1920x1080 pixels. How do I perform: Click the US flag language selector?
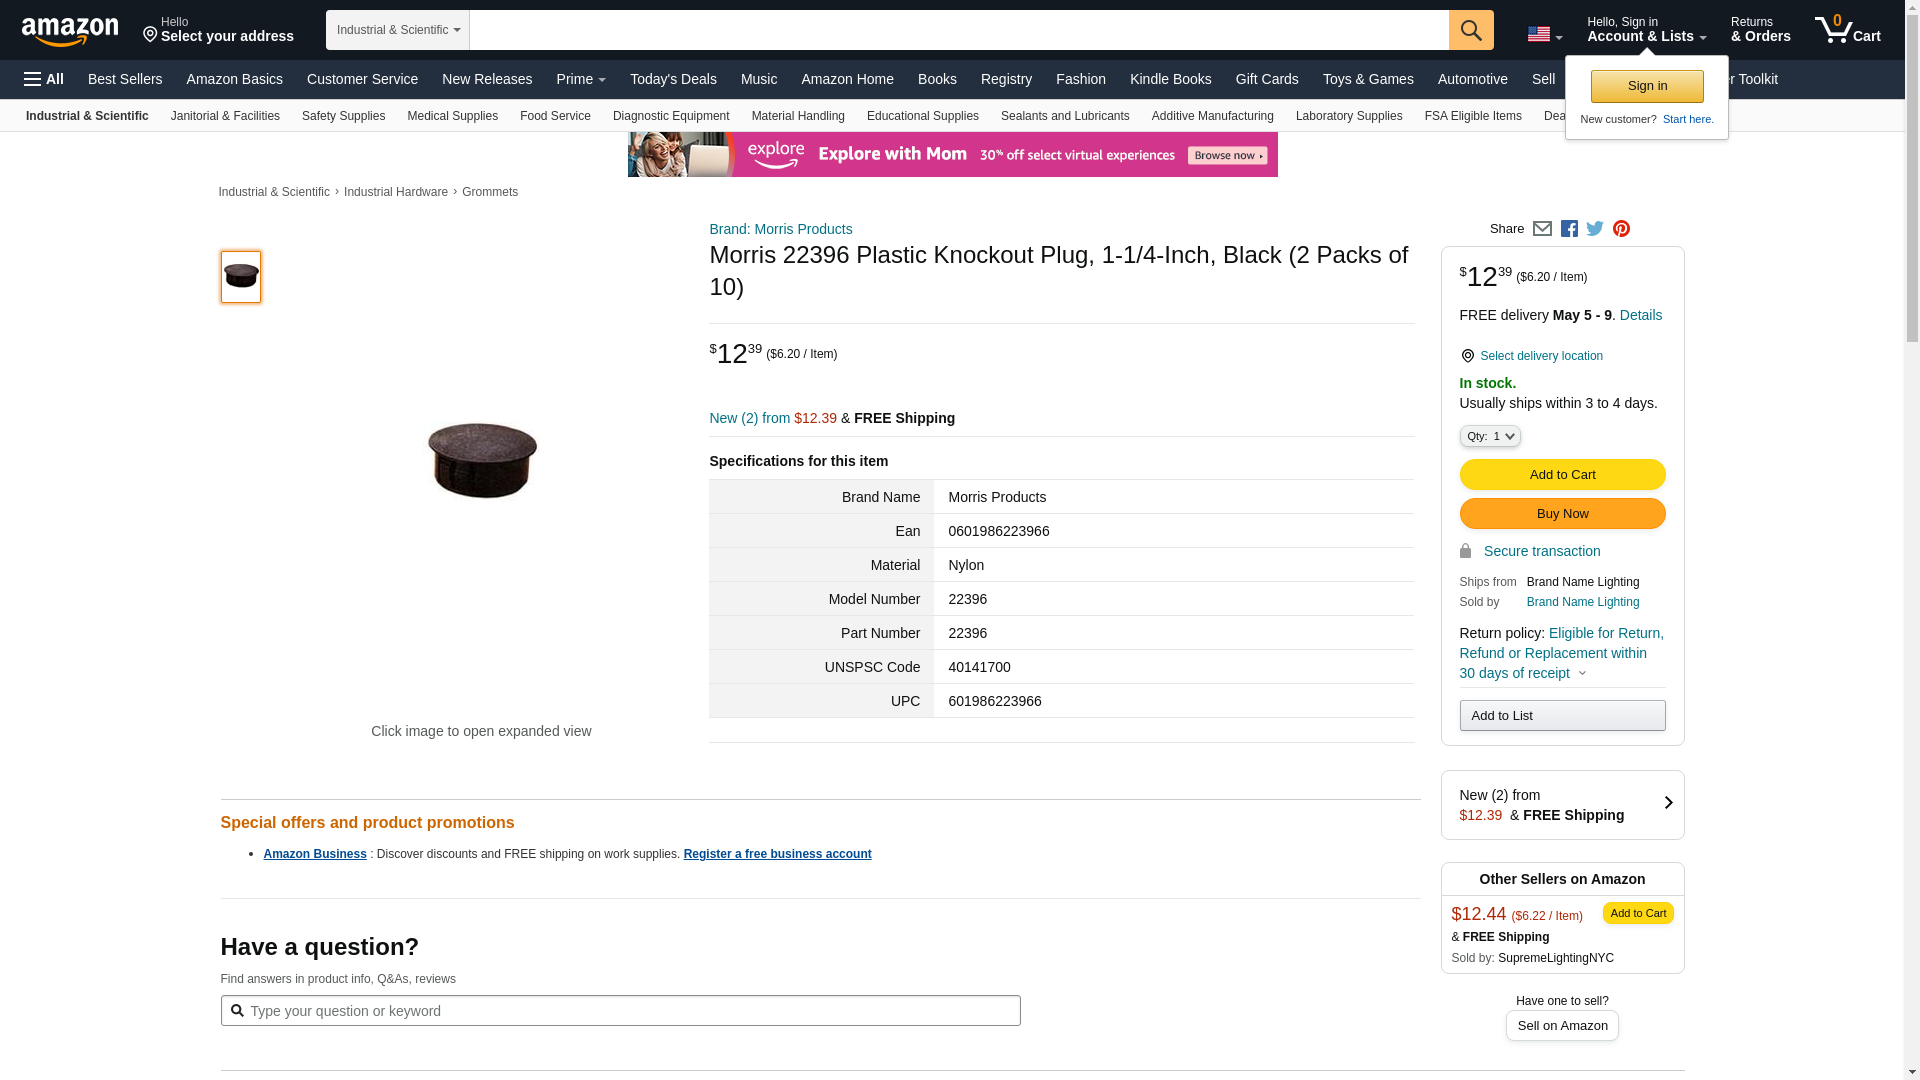point(1544,34)
